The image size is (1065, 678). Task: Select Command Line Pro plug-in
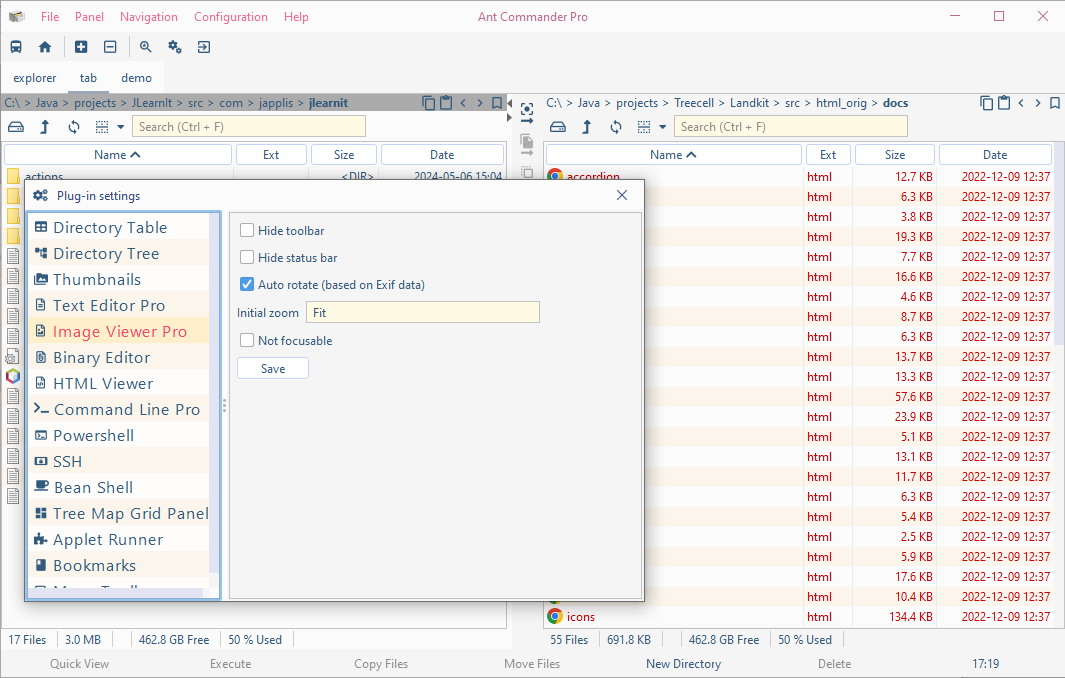[x=120, y=410]
